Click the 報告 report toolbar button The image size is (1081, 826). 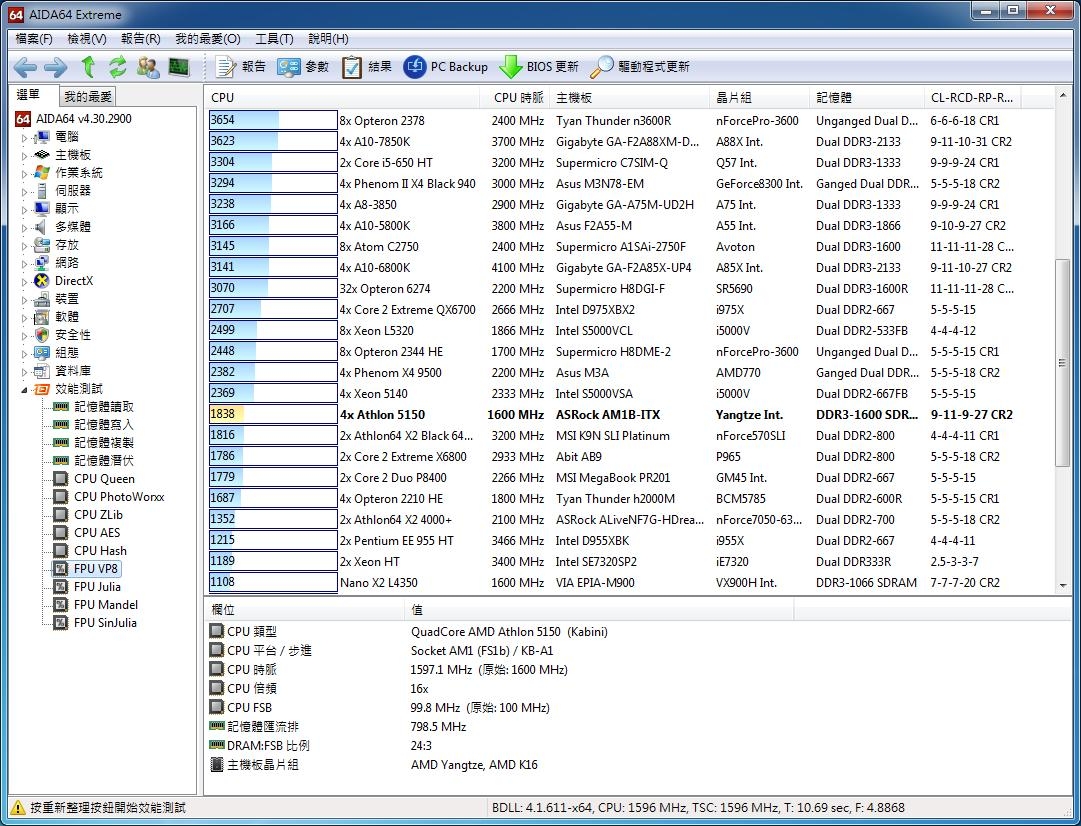tap(240, 67)
